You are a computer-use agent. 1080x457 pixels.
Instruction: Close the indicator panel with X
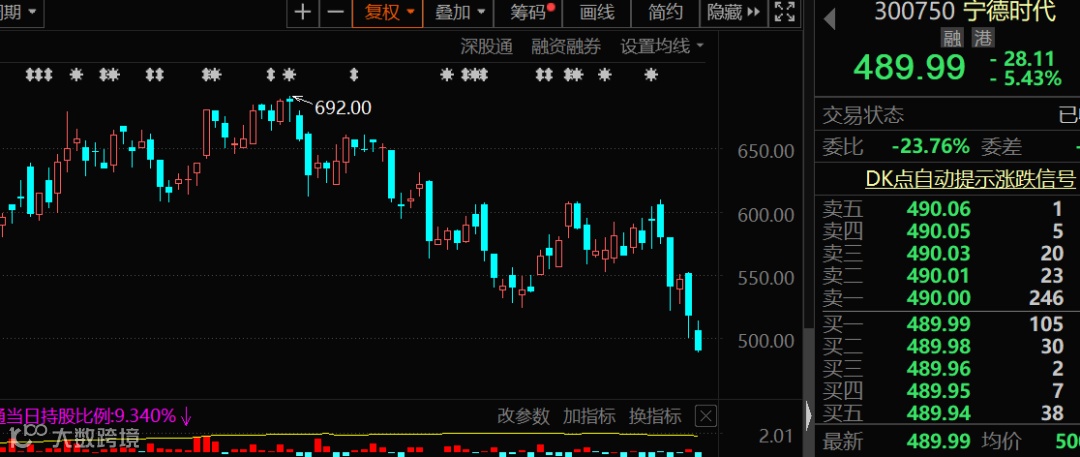[x=706, y=416]
